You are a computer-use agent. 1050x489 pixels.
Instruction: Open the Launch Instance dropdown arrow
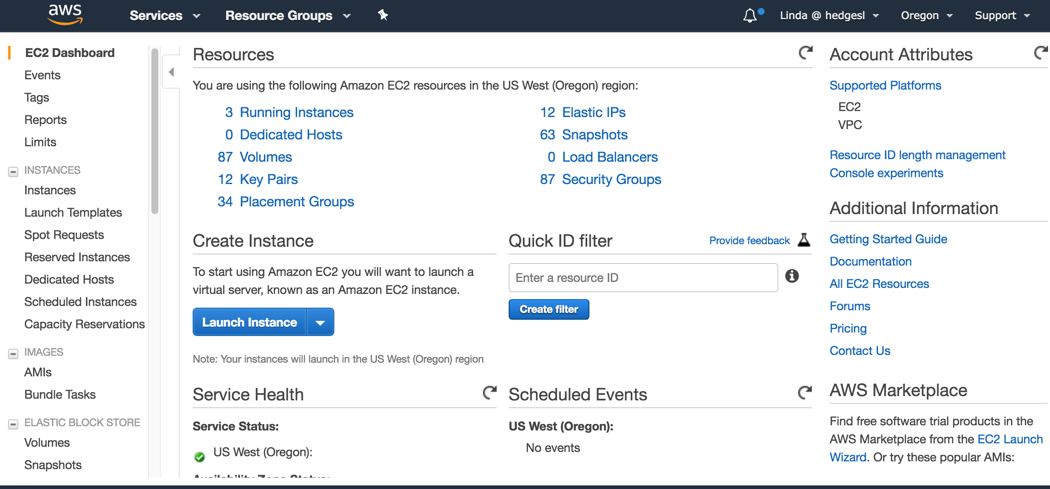coord(320,322)
